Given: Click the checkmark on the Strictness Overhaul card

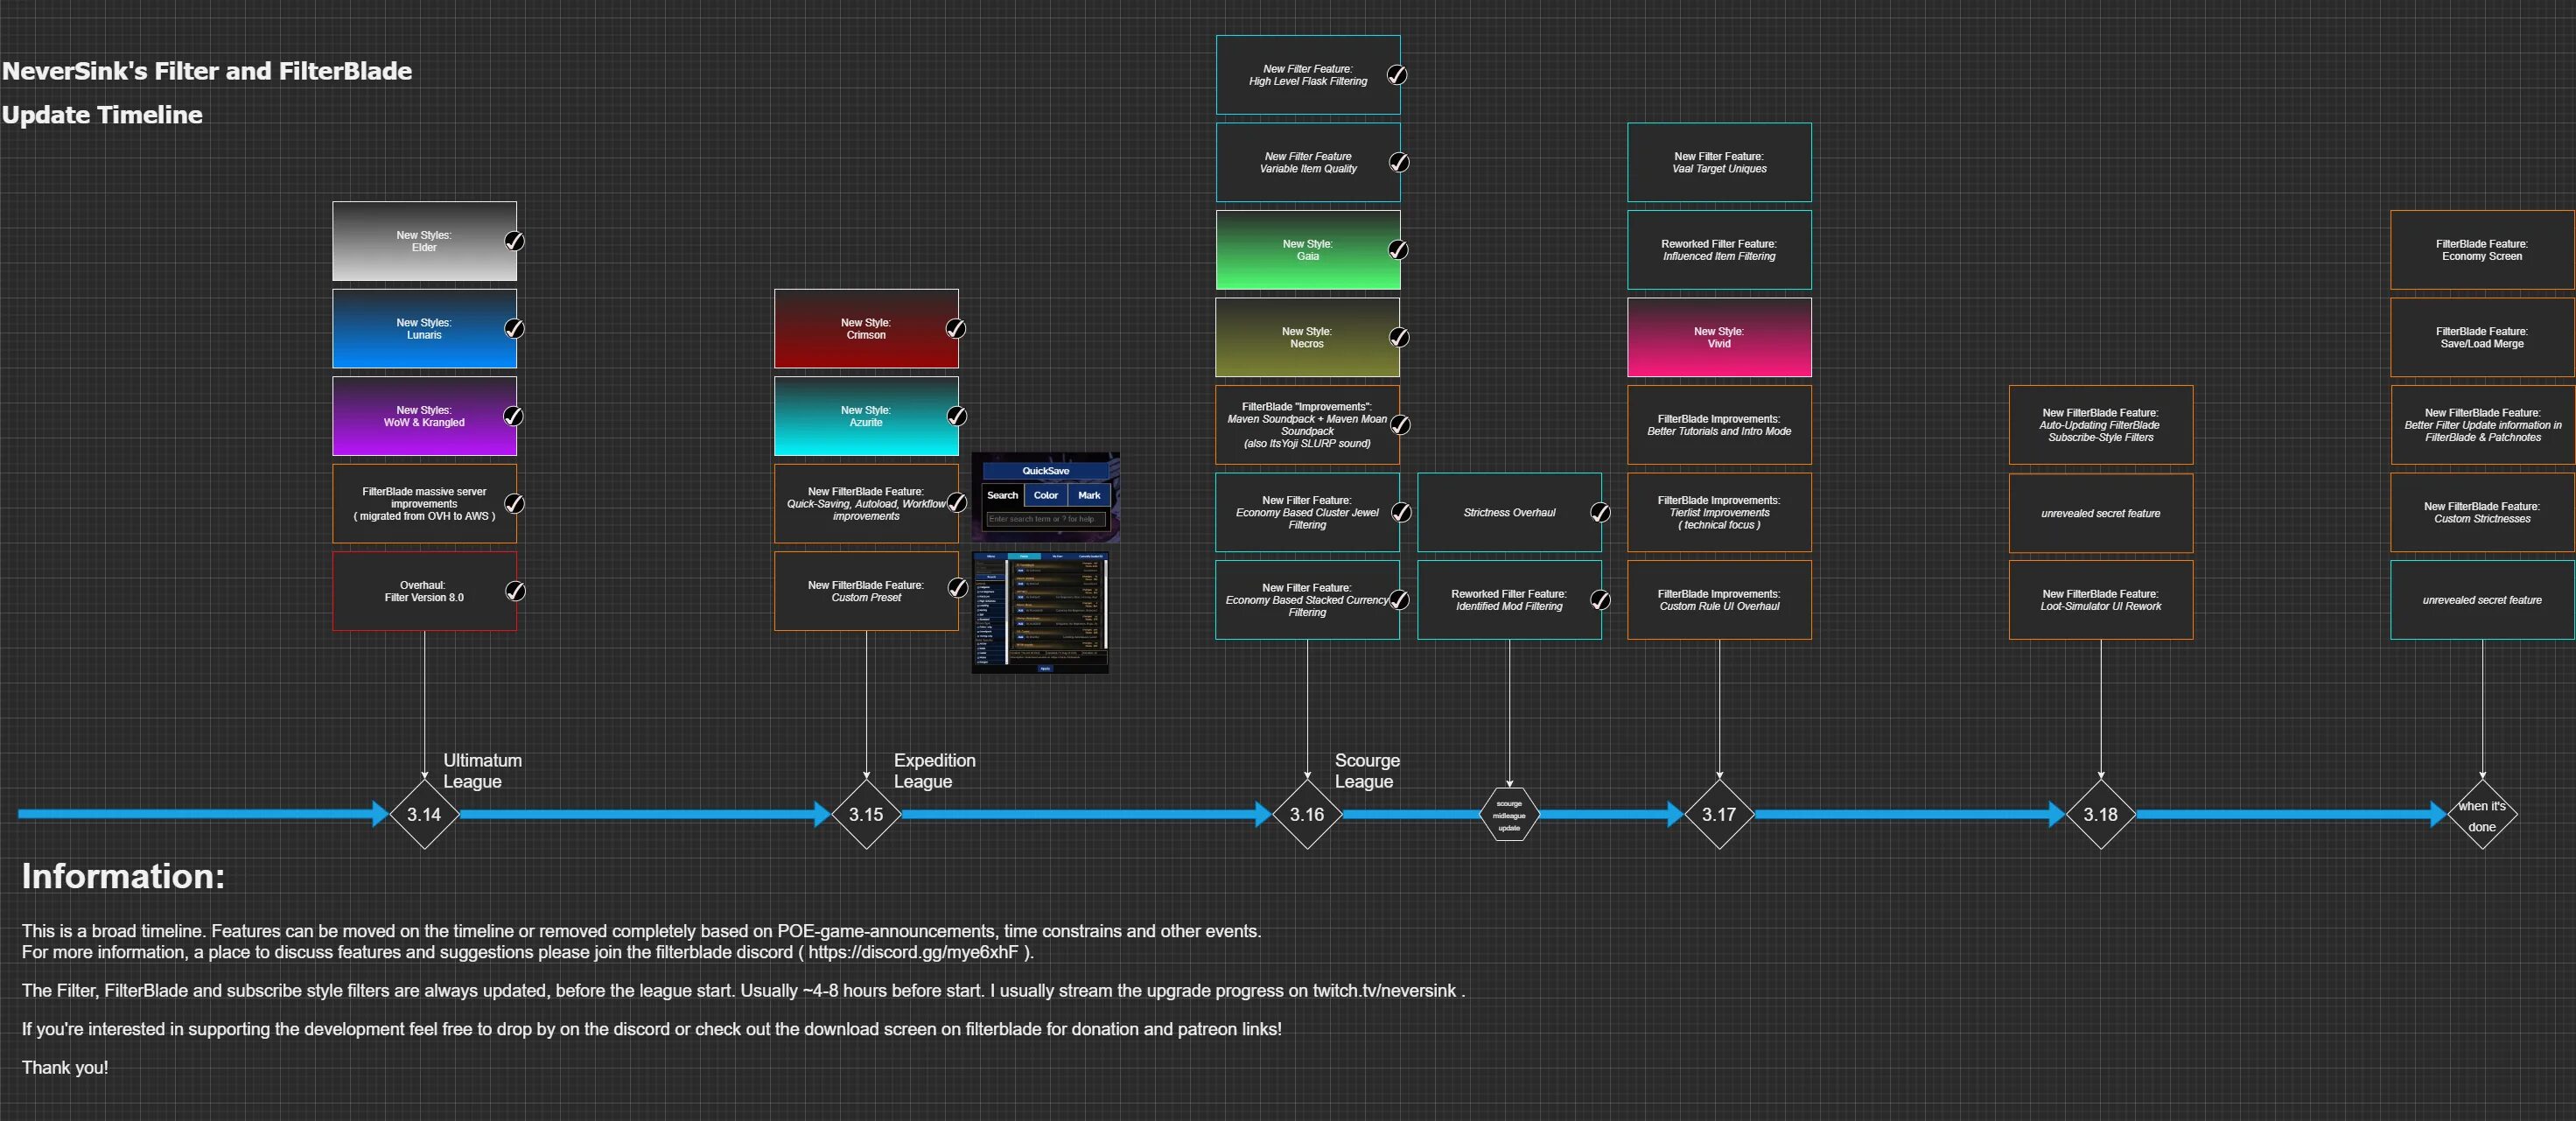Looking at the screenshot, I should pos(1600,512).
